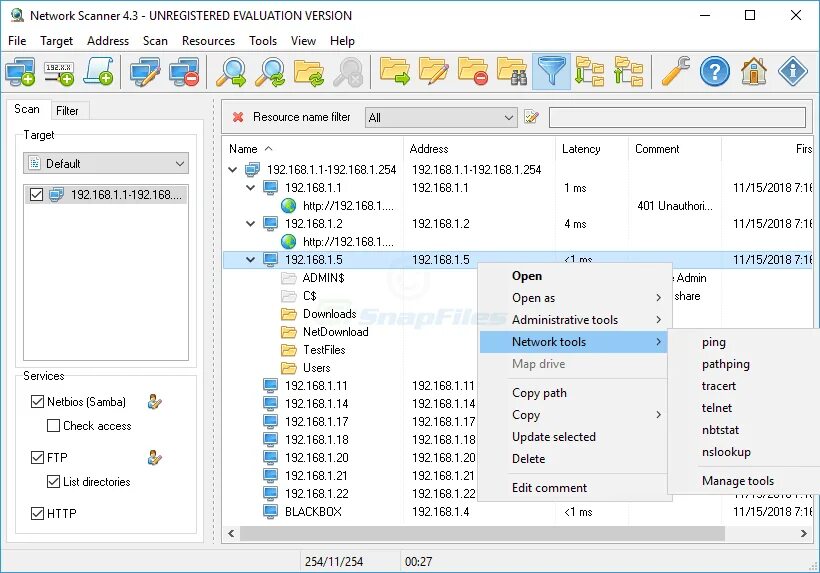Viewport: 820px width, 573px height.
Task: Click the start scan magnifier icon
Action: click(231, 72)
